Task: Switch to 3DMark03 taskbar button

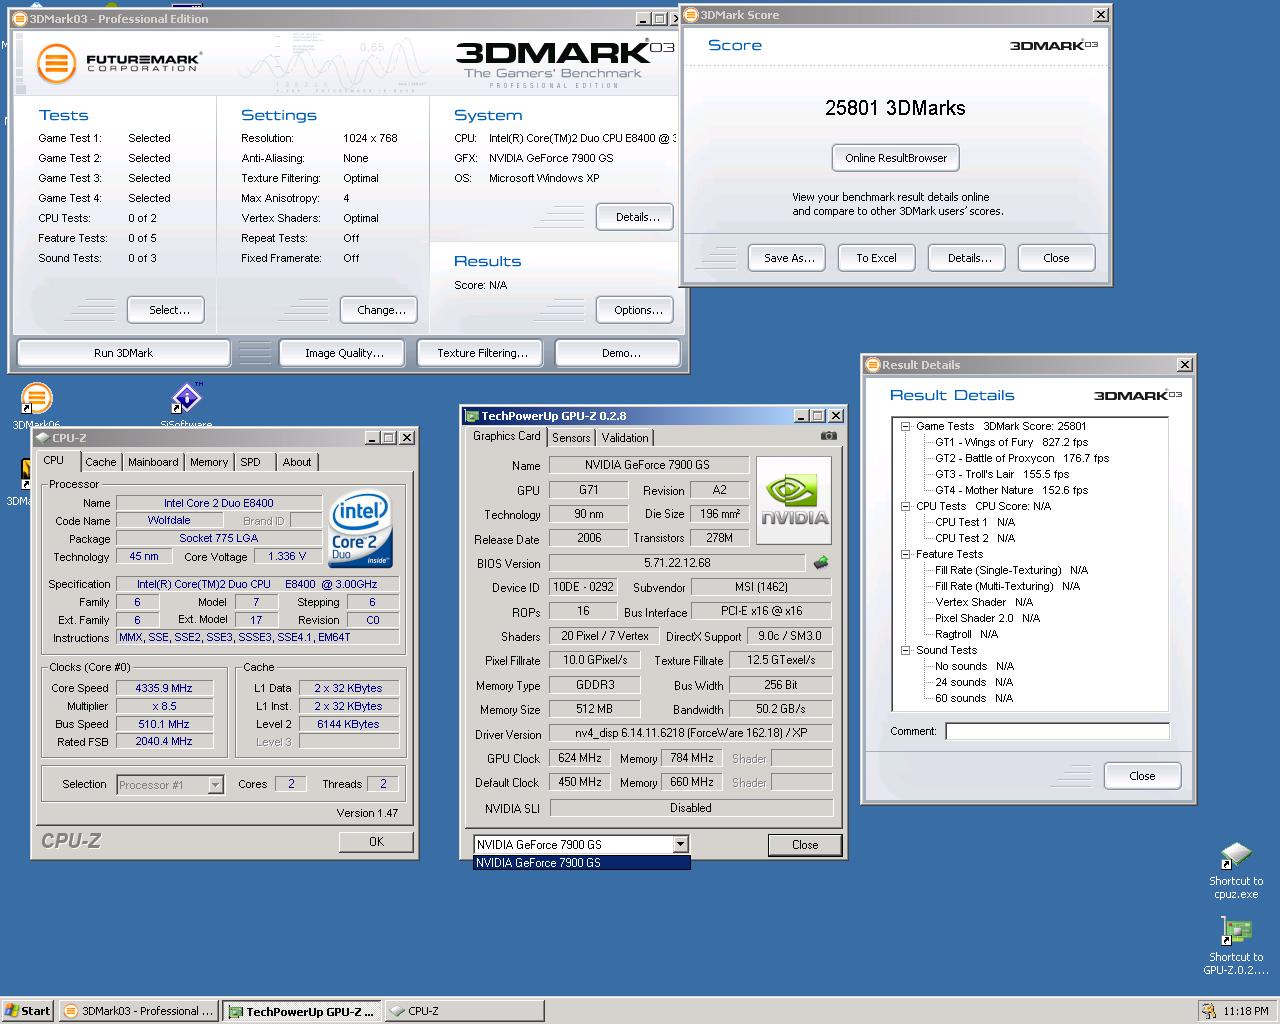Action: tap(138, 1011)
